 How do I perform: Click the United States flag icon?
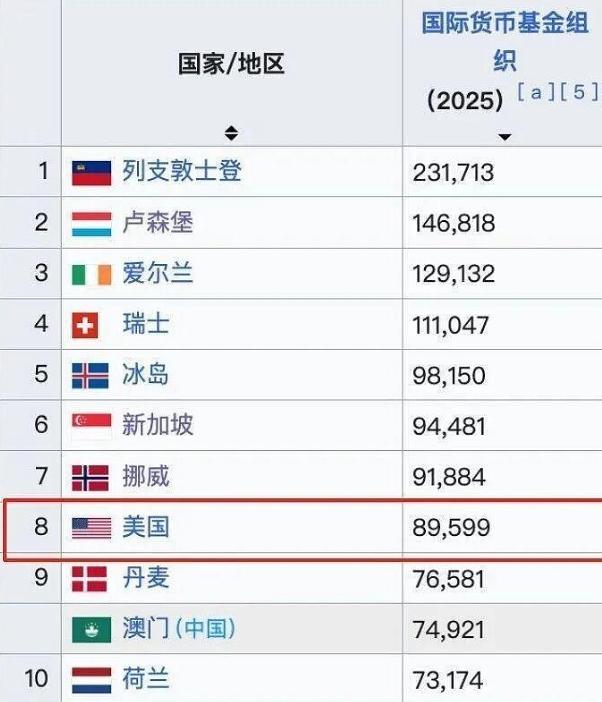(91, 528)
